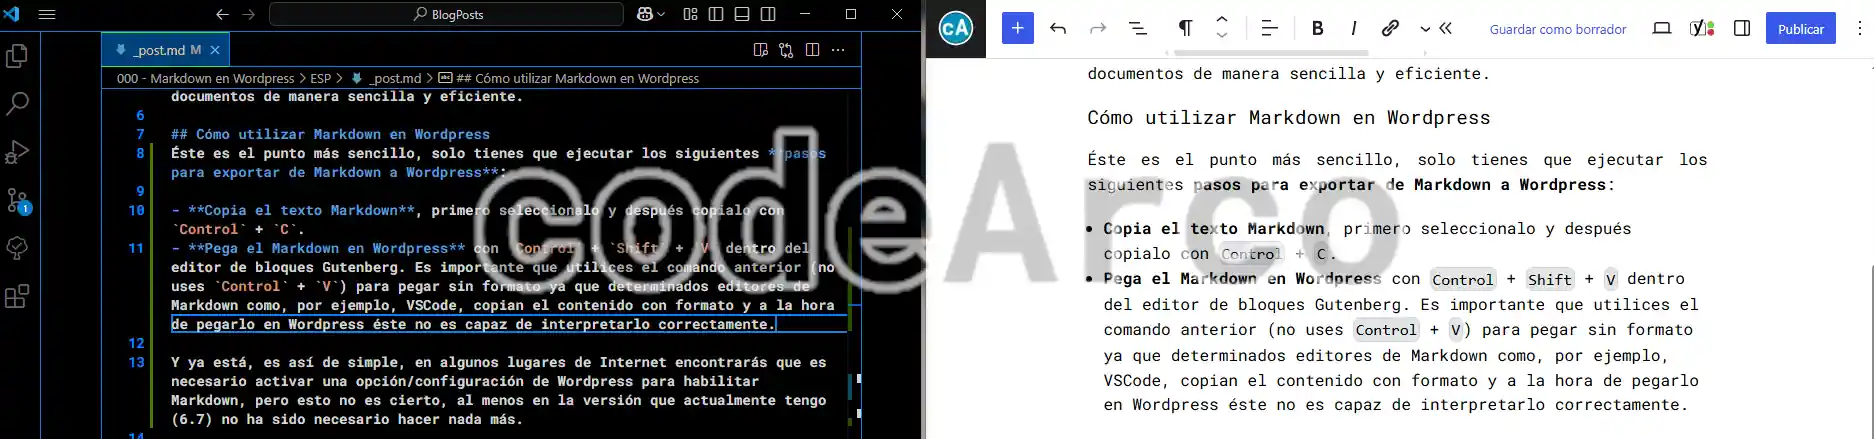Click the WordPress heading 'Cómo utilizar Markdown en Wordpress'
Screen dimensions: 1874x439
(x=1289, y=117)
